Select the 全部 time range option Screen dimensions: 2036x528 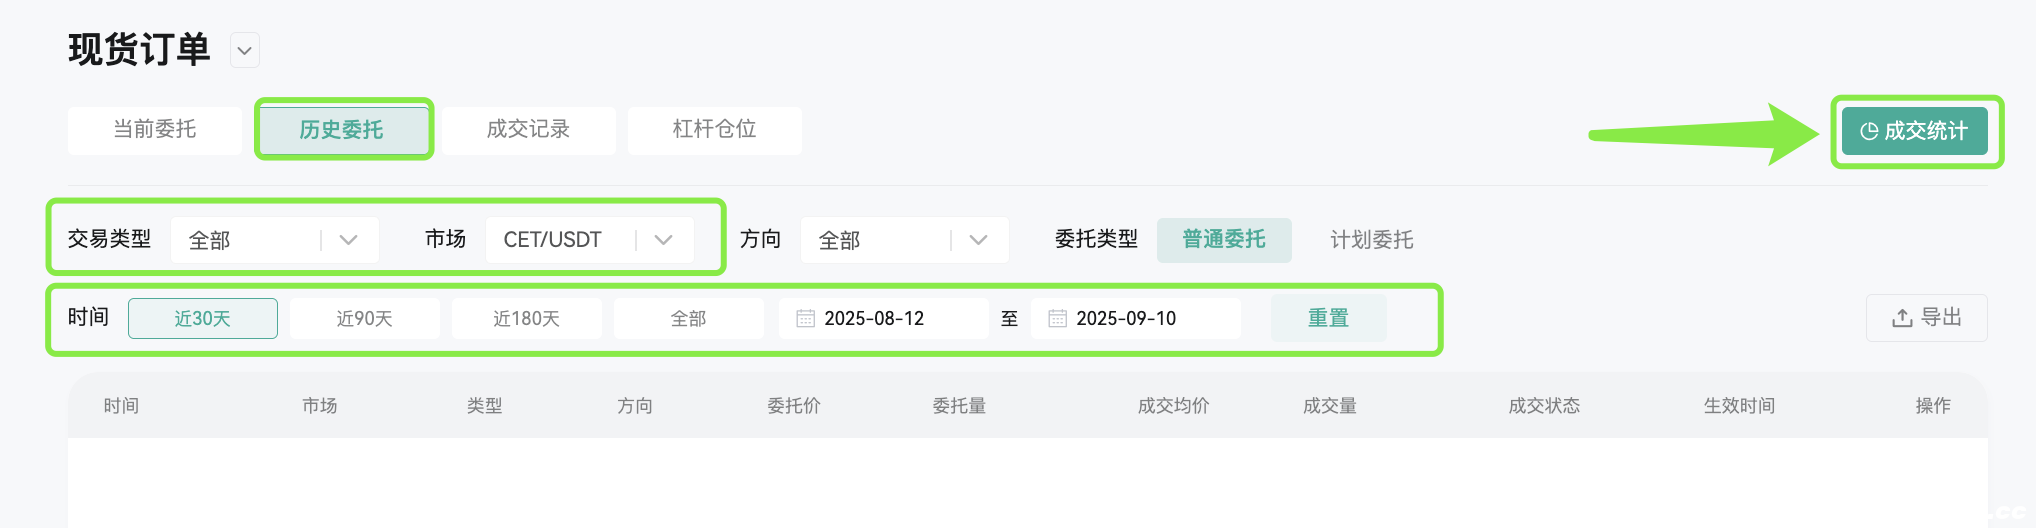click(x=689, y=319)
